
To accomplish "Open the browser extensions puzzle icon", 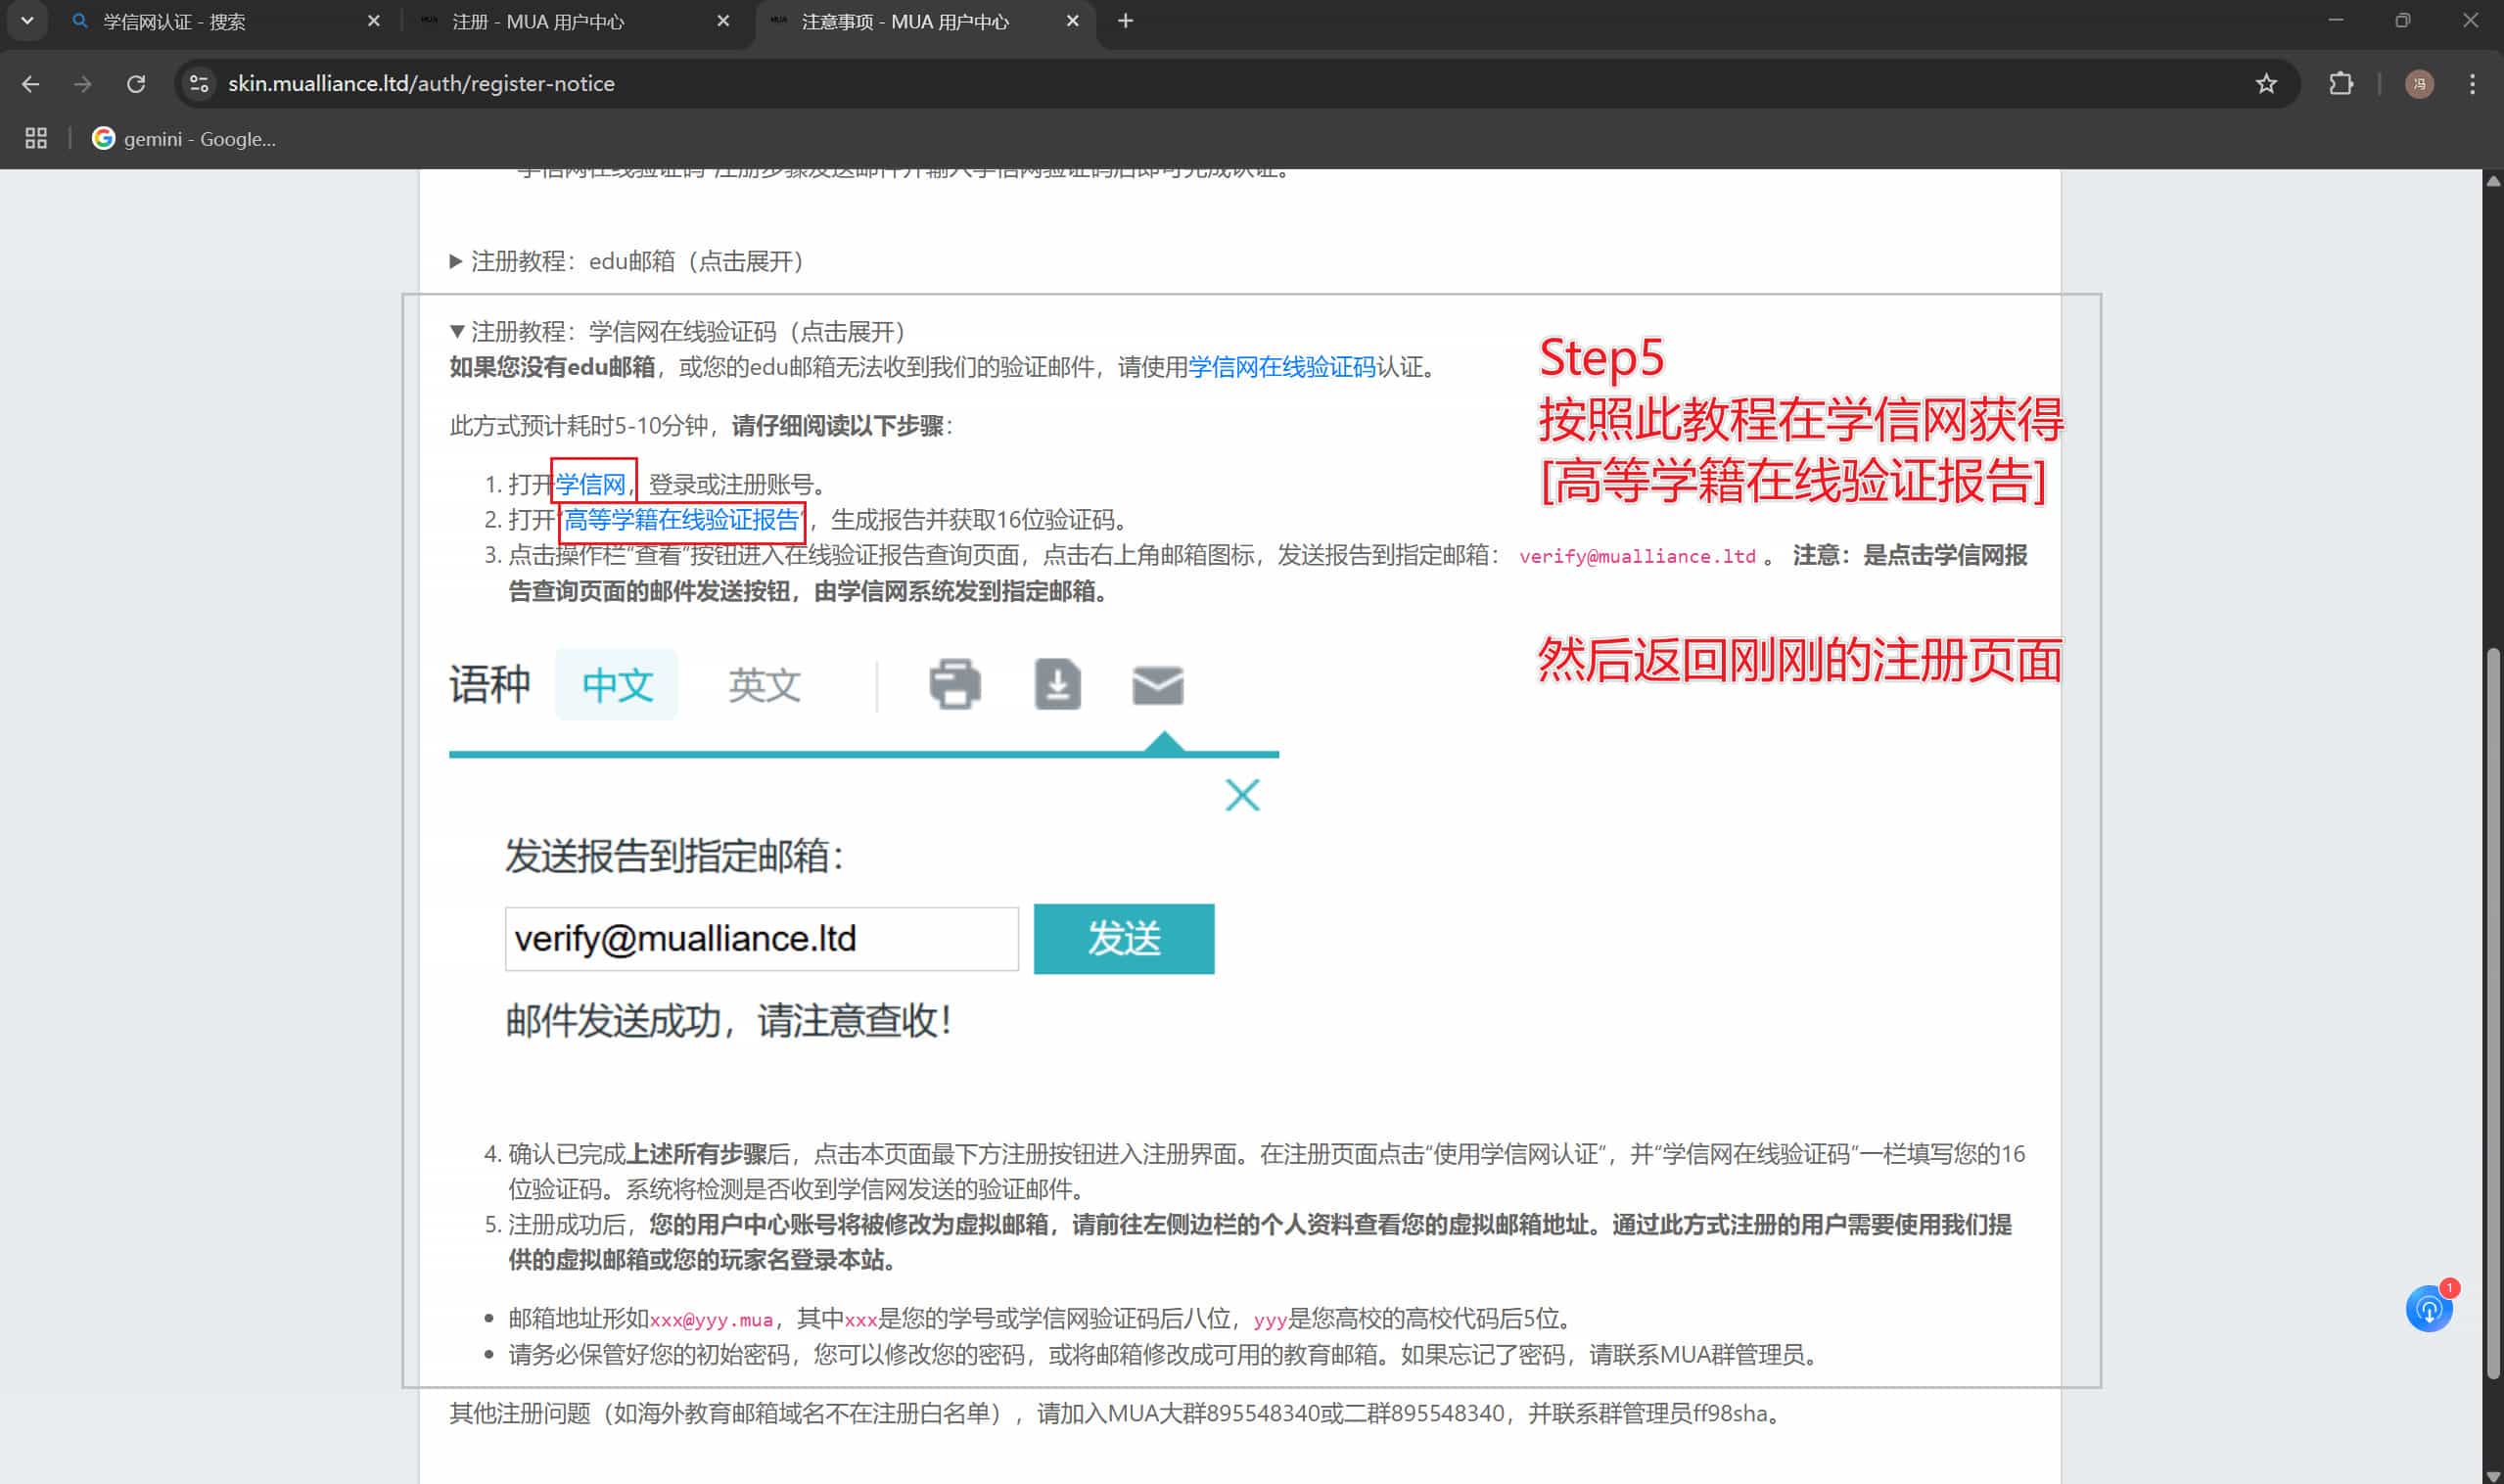I will pyautogui.click(x=2341, y=84).
